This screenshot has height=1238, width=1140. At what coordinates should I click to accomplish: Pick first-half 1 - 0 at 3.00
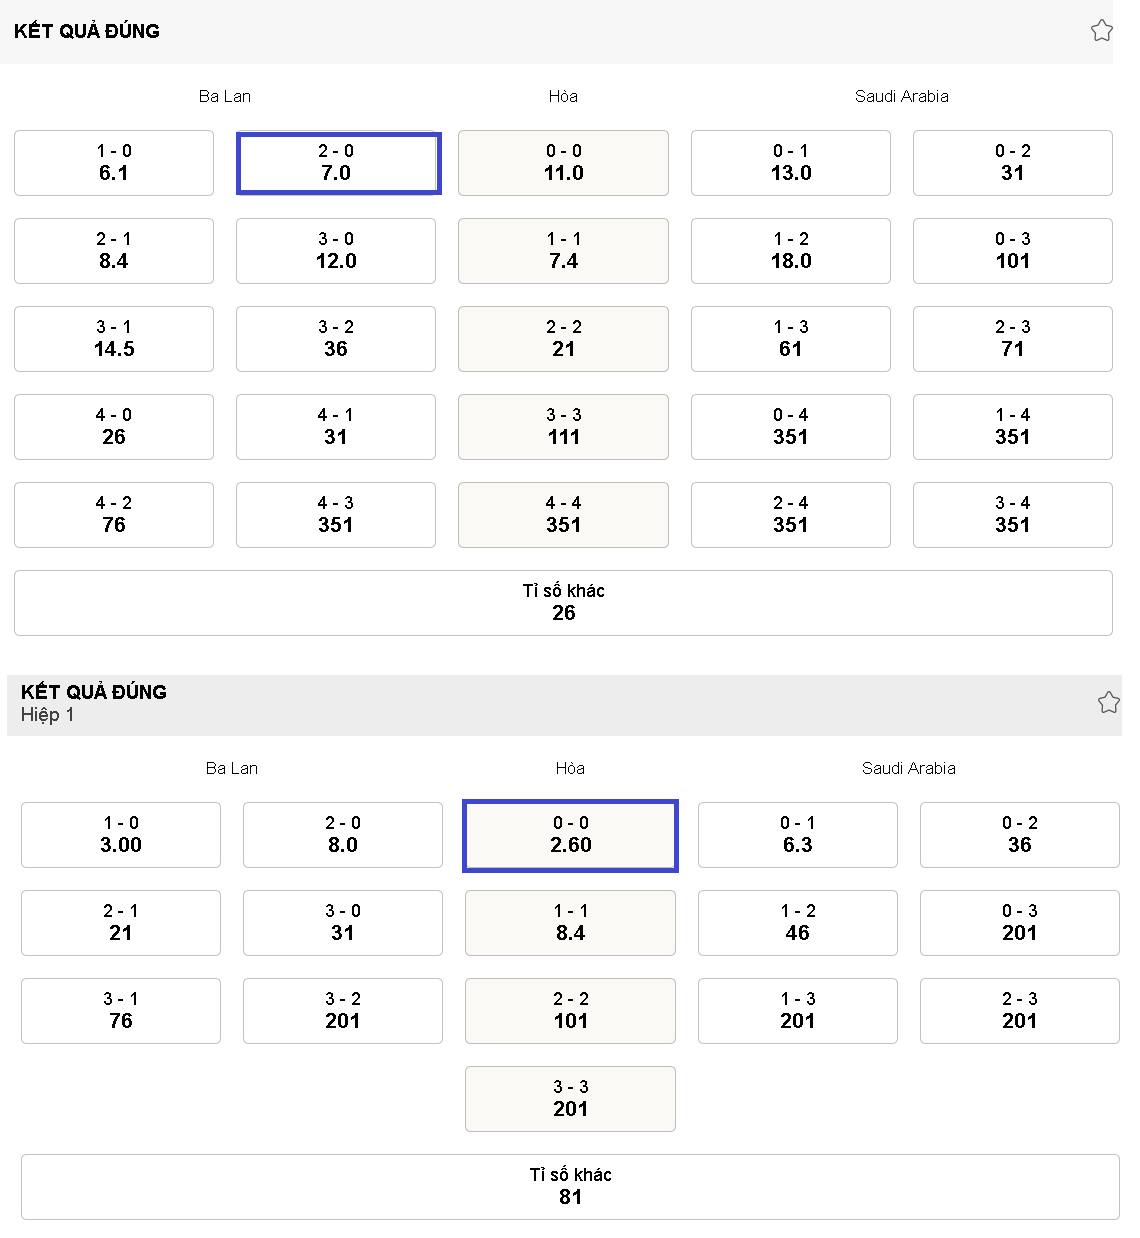click(121, 835)
